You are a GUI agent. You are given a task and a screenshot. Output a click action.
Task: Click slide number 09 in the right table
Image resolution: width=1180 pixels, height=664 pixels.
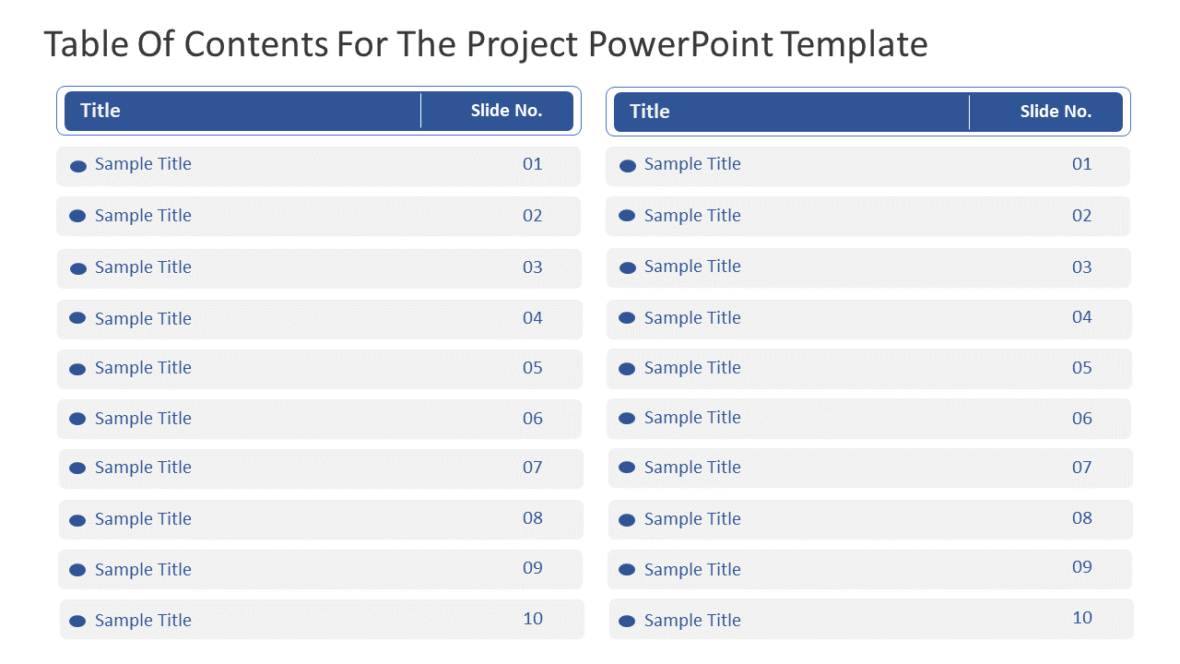tap(1082, 567)
